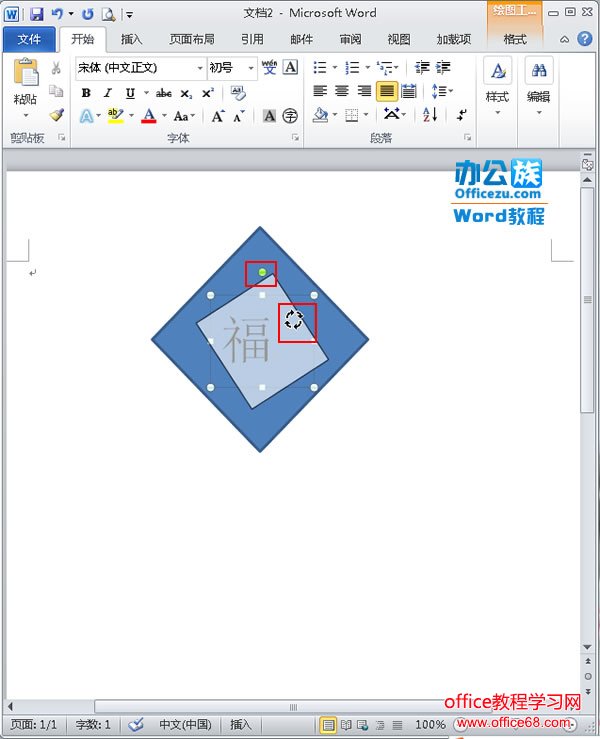Switch to full screen reading view
The width and height of the screenshot is (600, 739).
click(346, 725)
